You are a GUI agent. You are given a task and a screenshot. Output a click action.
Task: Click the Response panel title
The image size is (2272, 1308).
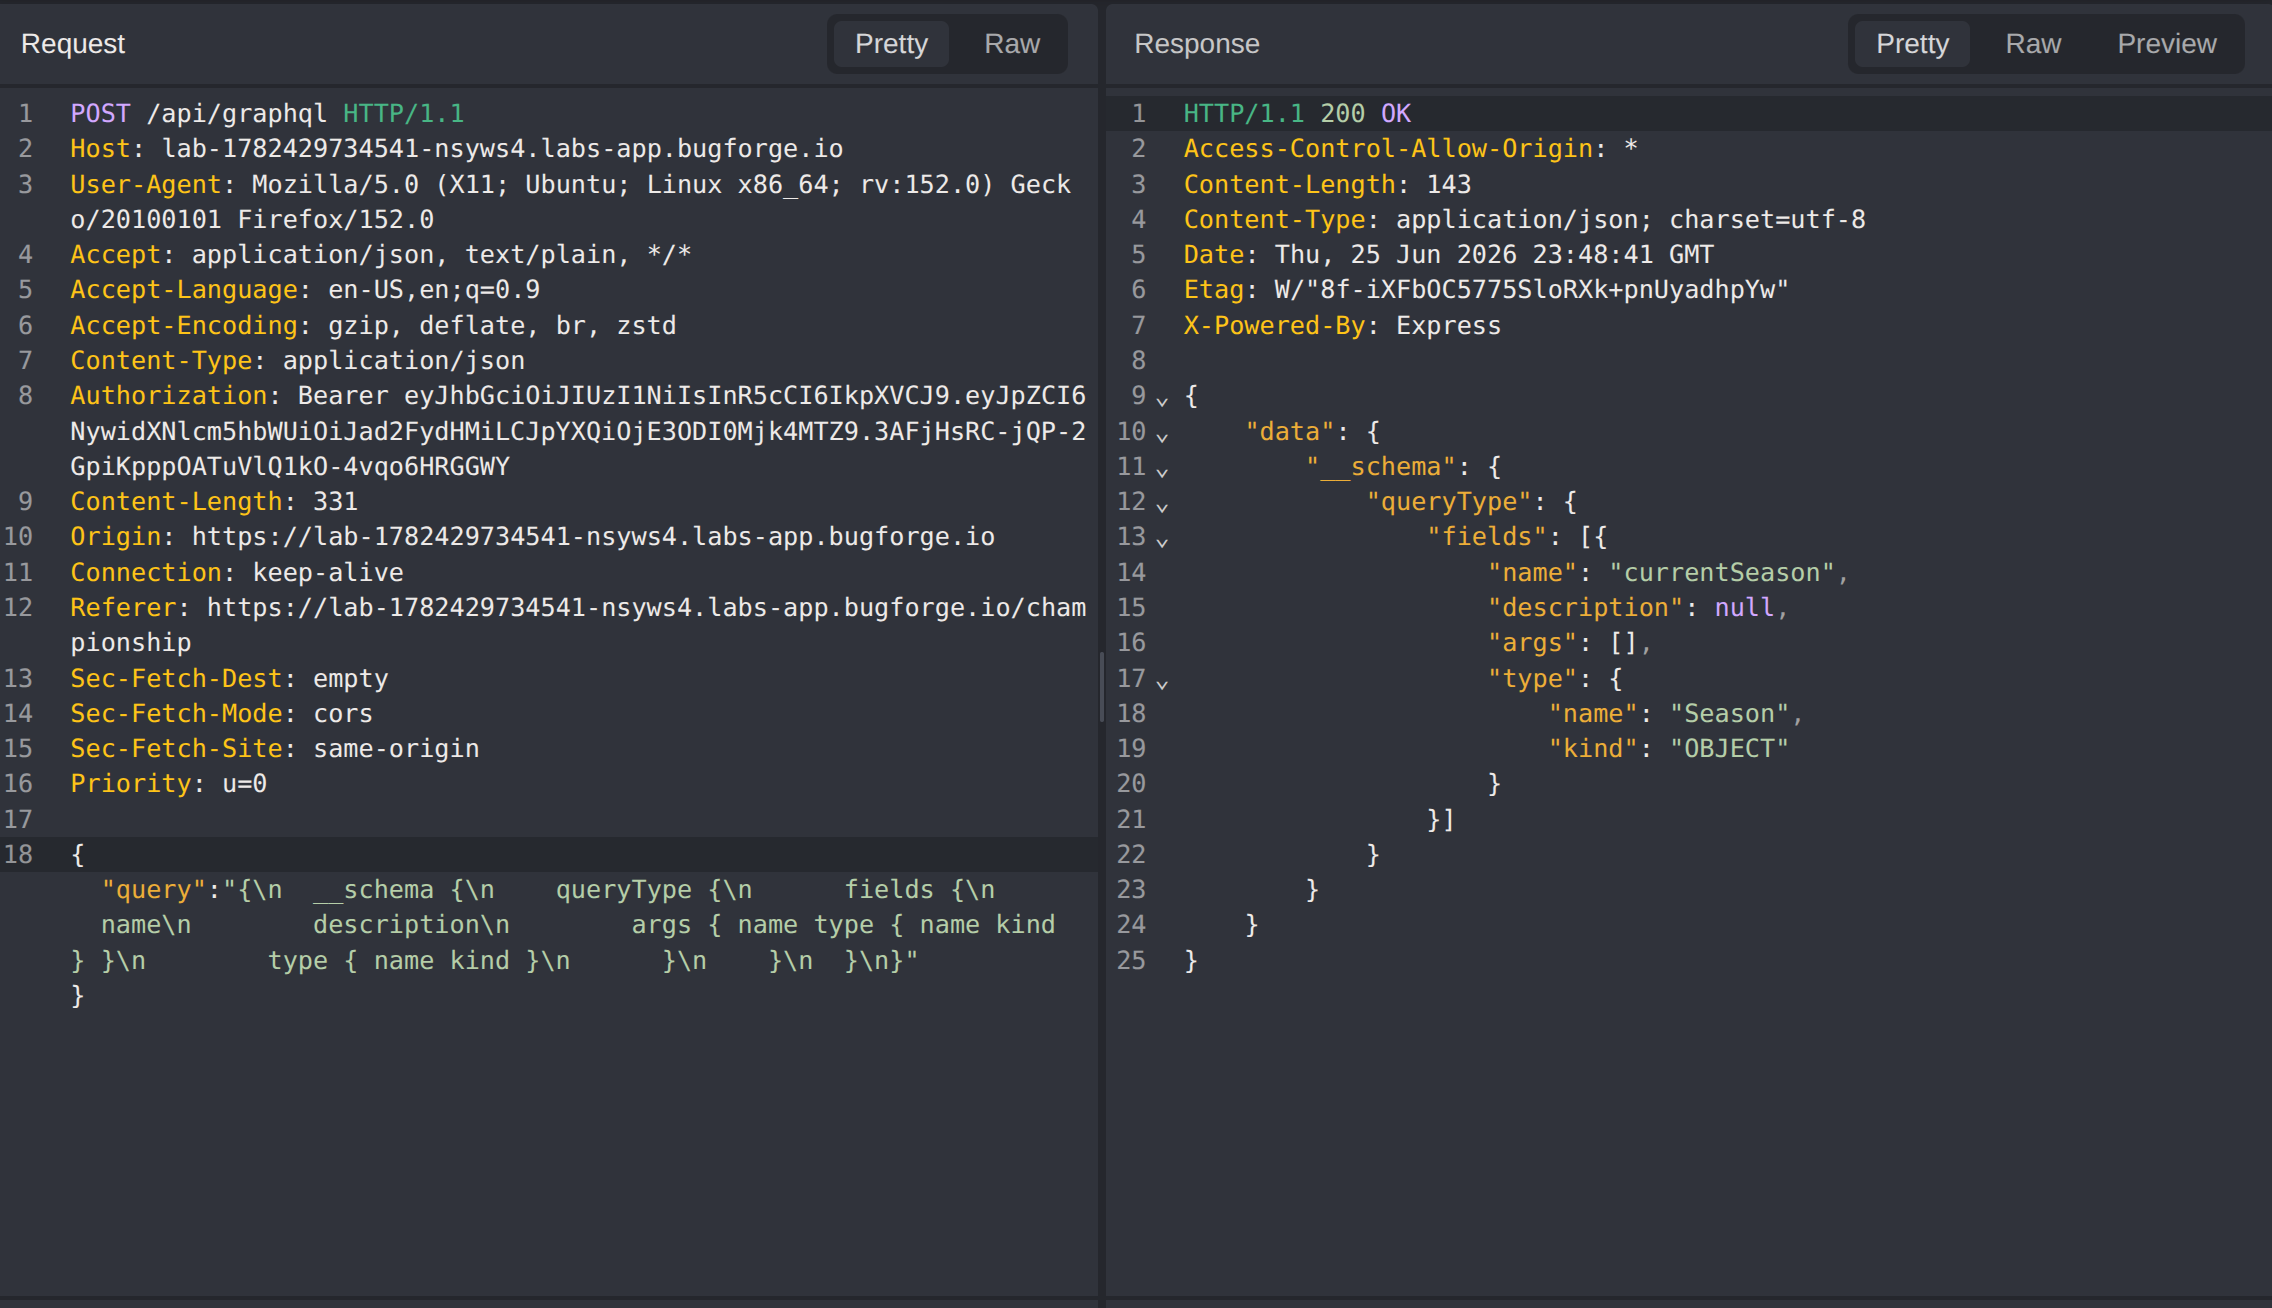click(1197, 44)
